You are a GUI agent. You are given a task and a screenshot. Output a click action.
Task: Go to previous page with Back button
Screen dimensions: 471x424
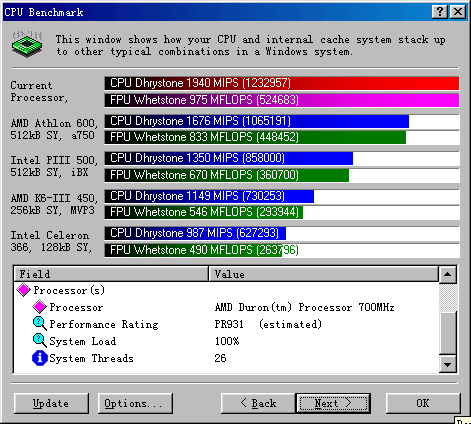[258, 403]
